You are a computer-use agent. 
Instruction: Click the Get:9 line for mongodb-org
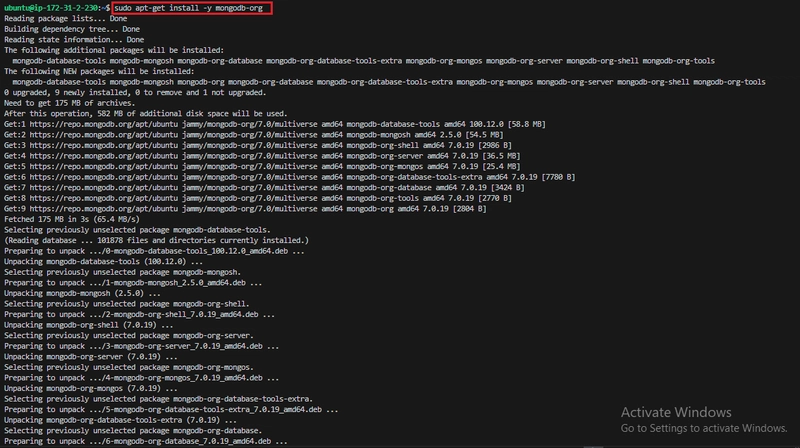coord(245,209)
